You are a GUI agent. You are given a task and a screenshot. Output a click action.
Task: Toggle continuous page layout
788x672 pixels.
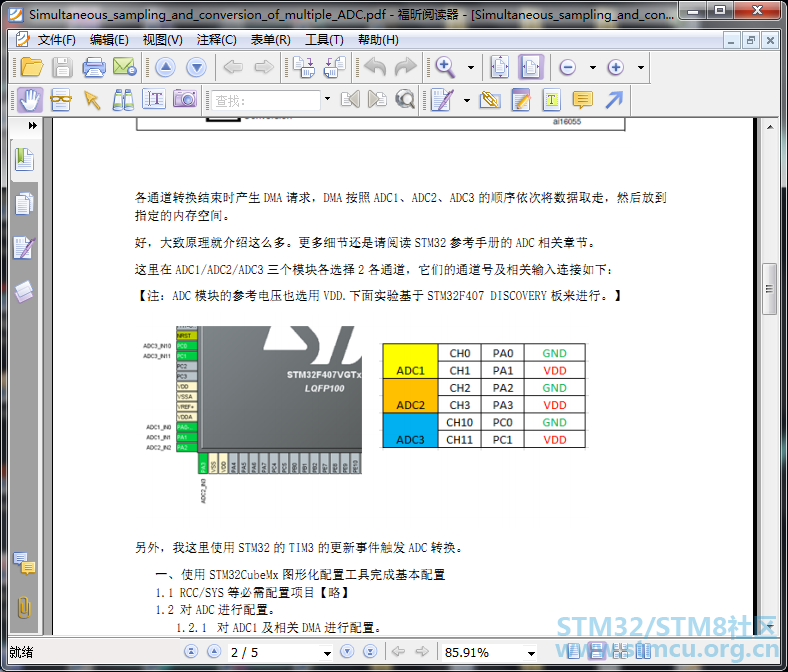click(x=597, y=652)
